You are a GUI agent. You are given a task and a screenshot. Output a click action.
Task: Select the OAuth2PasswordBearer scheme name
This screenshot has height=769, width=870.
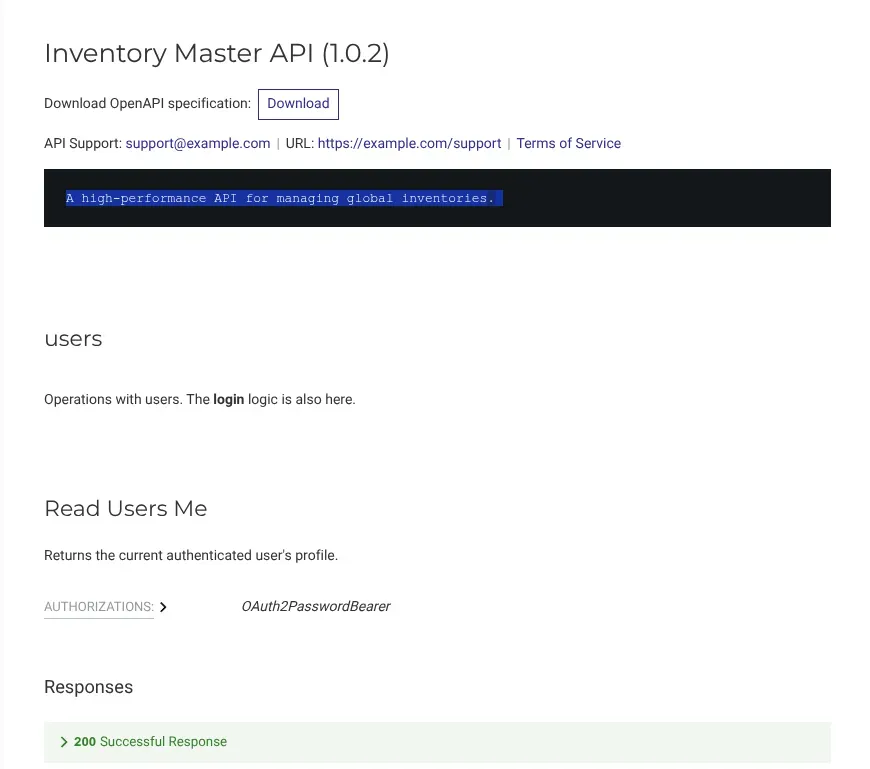coord(315,606)
